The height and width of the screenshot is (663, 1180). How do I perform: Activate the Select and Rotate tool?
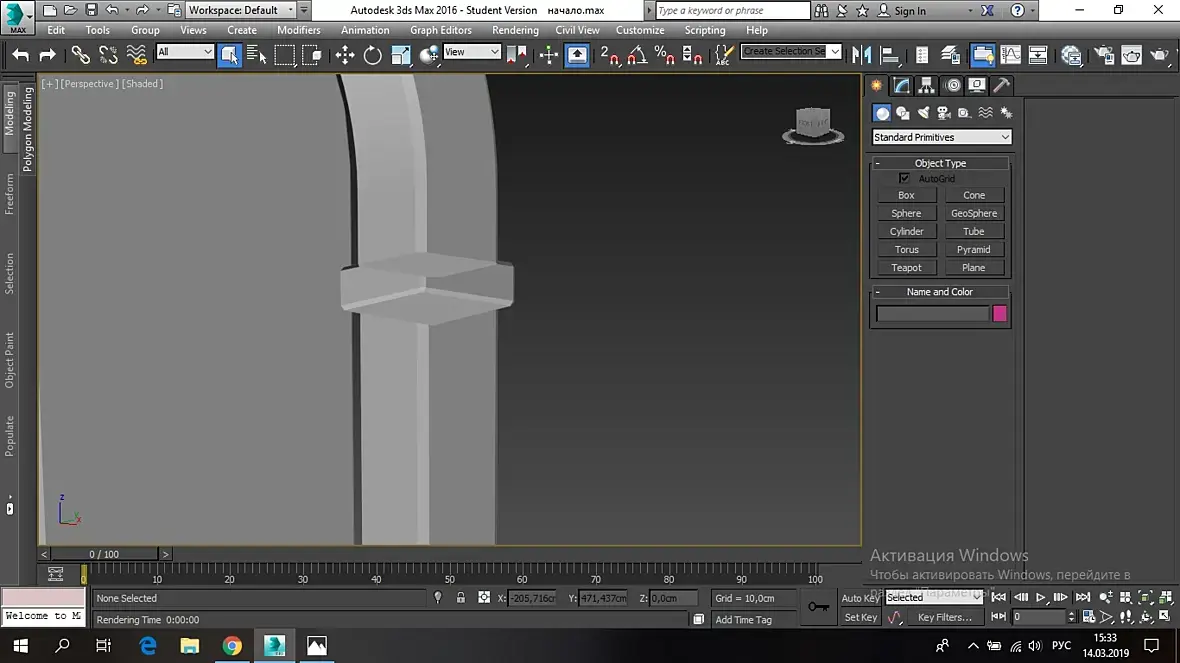pyautogui.click(x=372, y=55)
